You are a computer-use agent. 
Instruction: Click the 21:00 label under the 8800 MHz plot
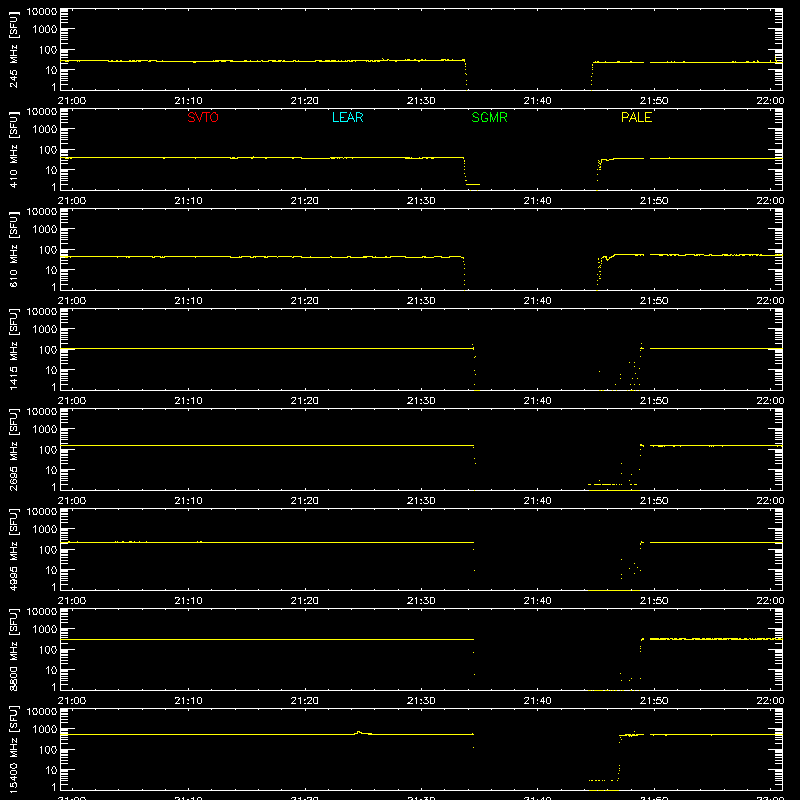point(72,701)
